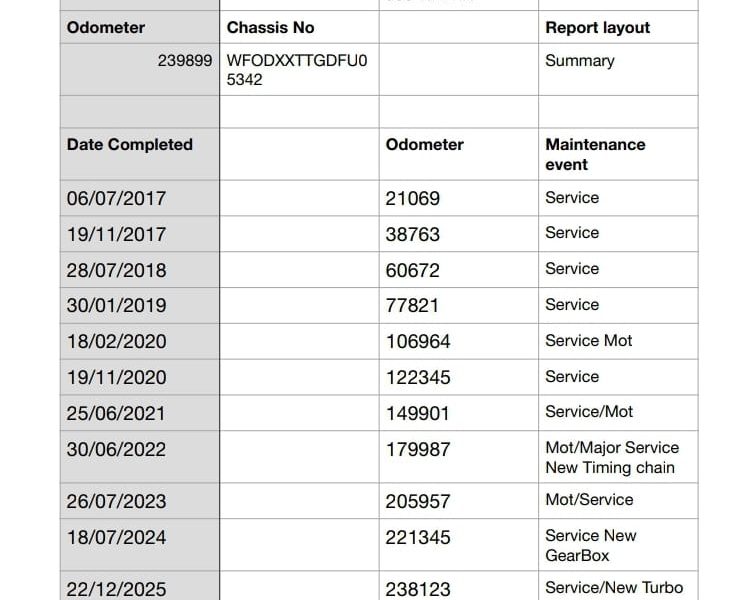Select the date 22/12/2025
This screenshot has height=600, width=743.
tap(116, 589)
